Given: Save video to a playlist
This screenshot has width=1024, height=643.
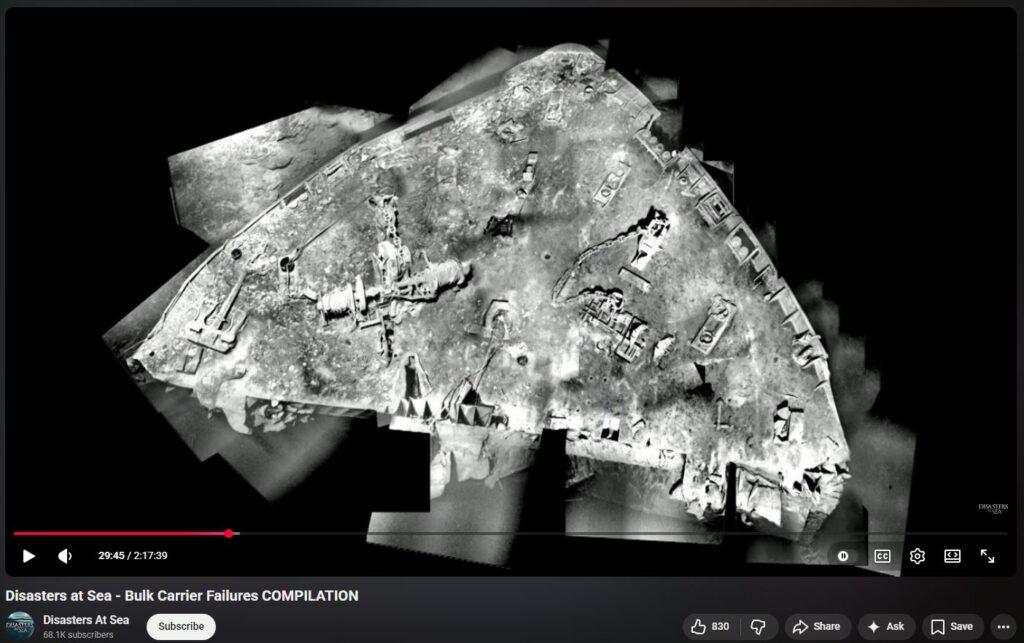Looking at the screenshot, I should 952,627.
